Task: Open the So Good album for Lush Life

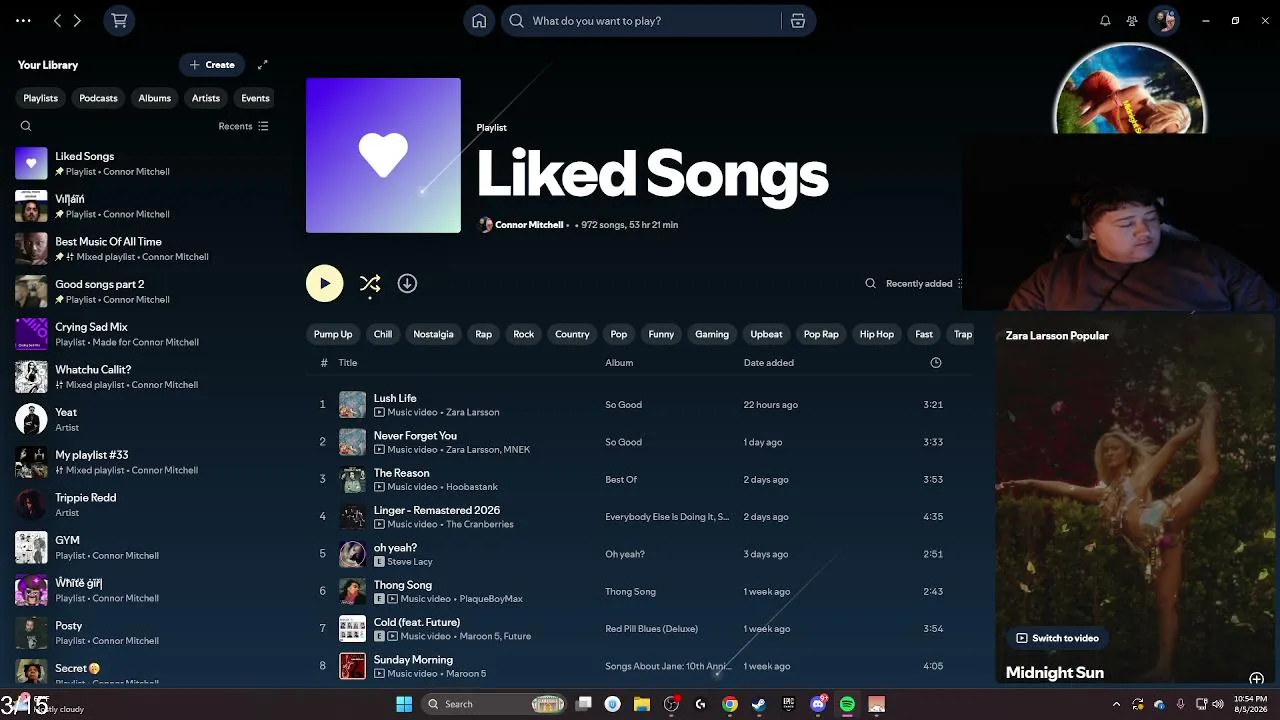Action: click(623, 405)
